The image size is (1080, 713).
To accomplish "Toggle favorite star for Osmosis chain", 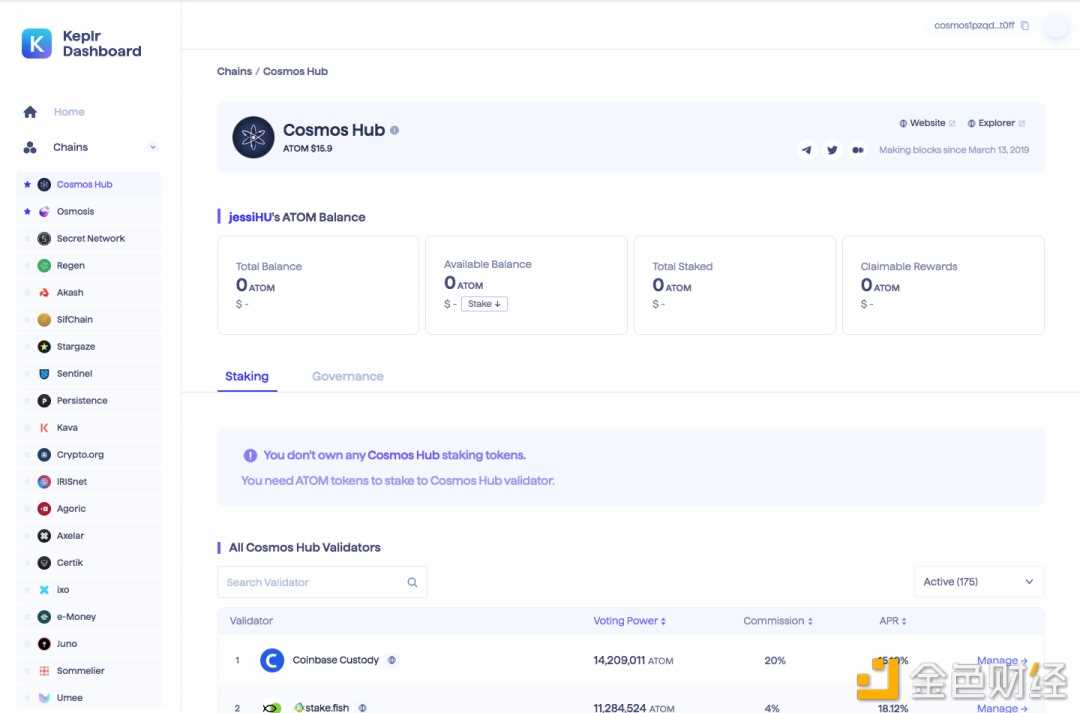I will pos(27,212).
